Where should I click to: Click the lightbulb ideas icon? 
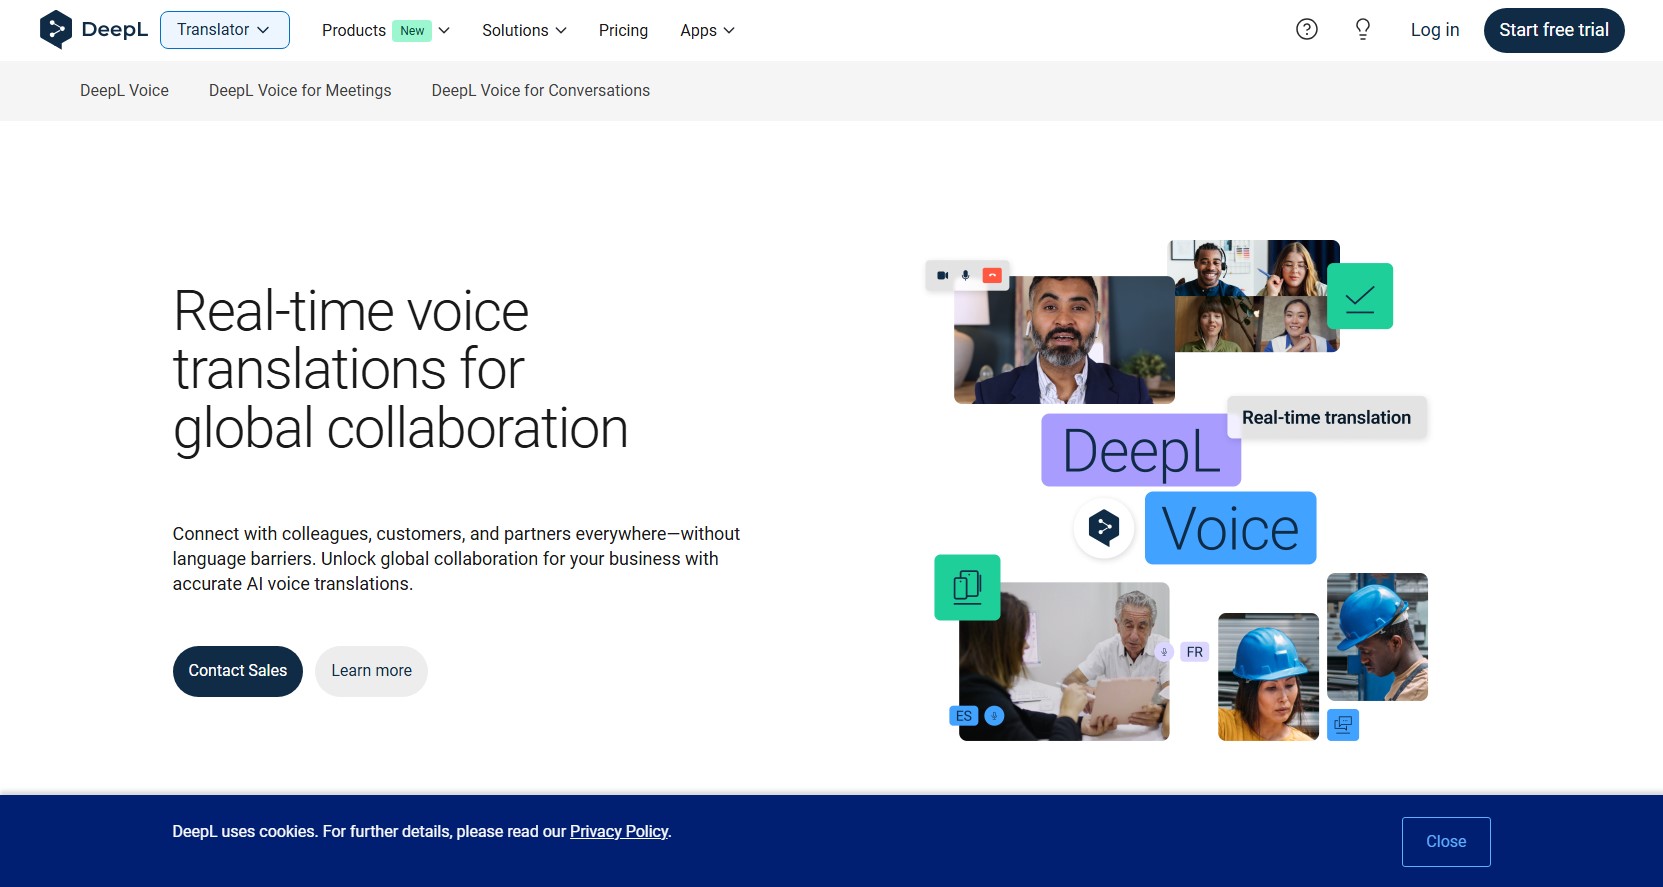tap(1362, 30)
